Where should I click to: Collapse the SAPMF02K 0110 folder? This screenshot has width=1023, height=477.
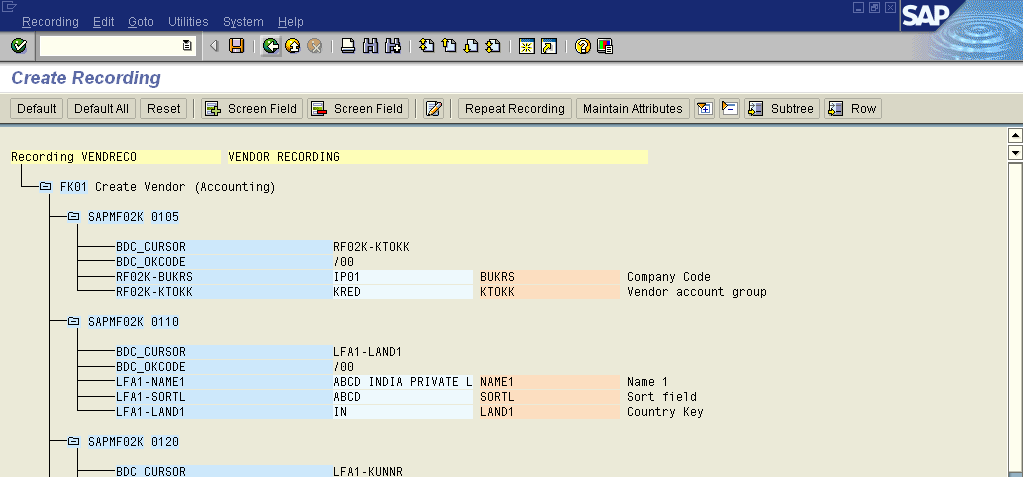tap(74, 322)
